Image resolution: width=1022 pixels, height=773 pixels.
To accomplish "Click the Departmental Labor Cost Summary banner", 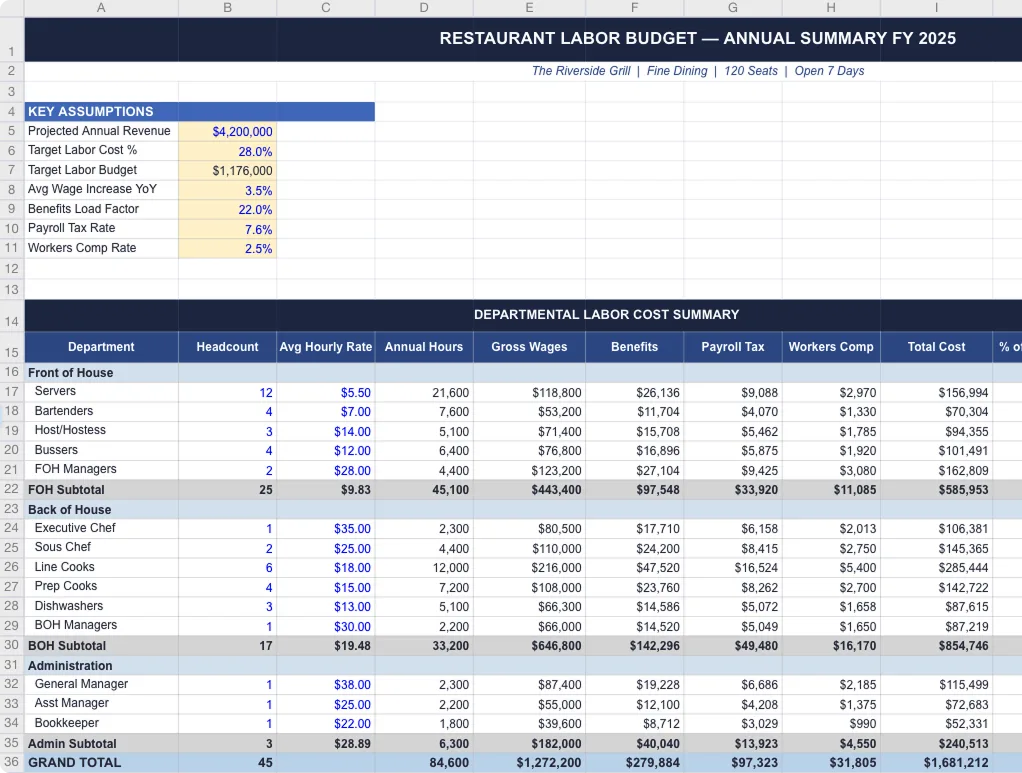I will 606,314.
